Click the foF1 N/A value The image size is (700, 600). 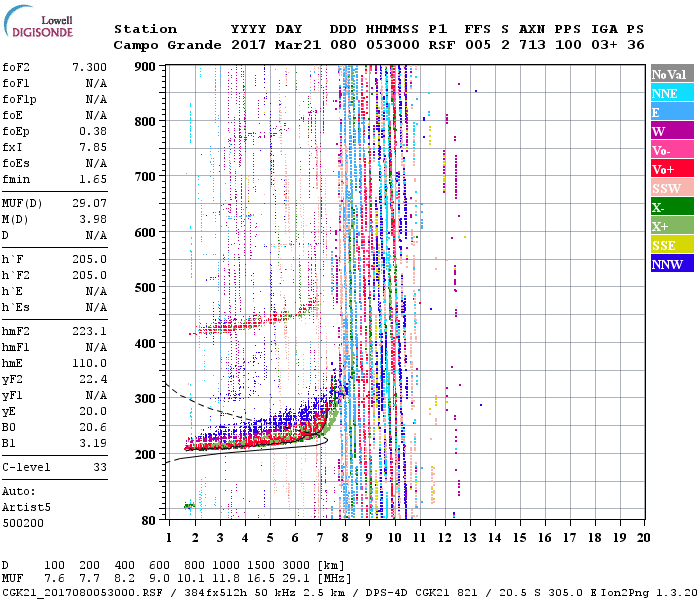(x=96, y=83)
